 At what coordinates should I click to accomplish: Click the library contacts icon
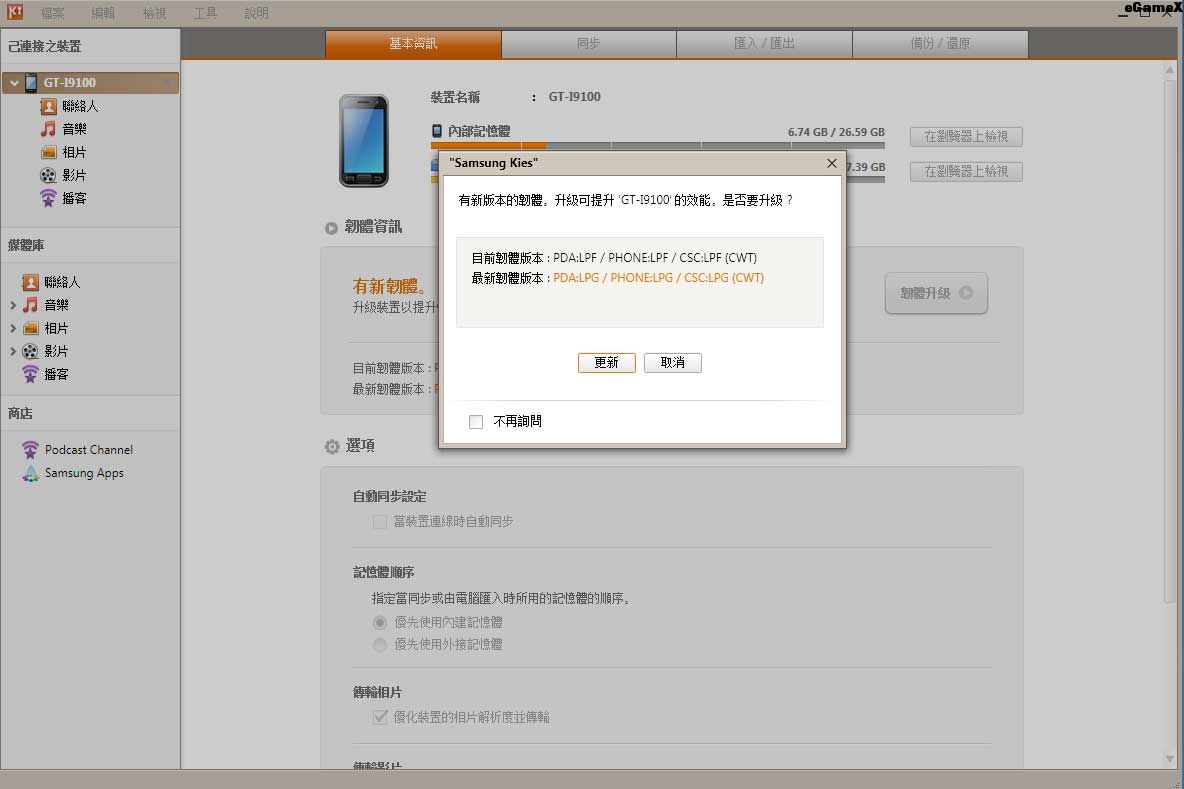(30, 282)
